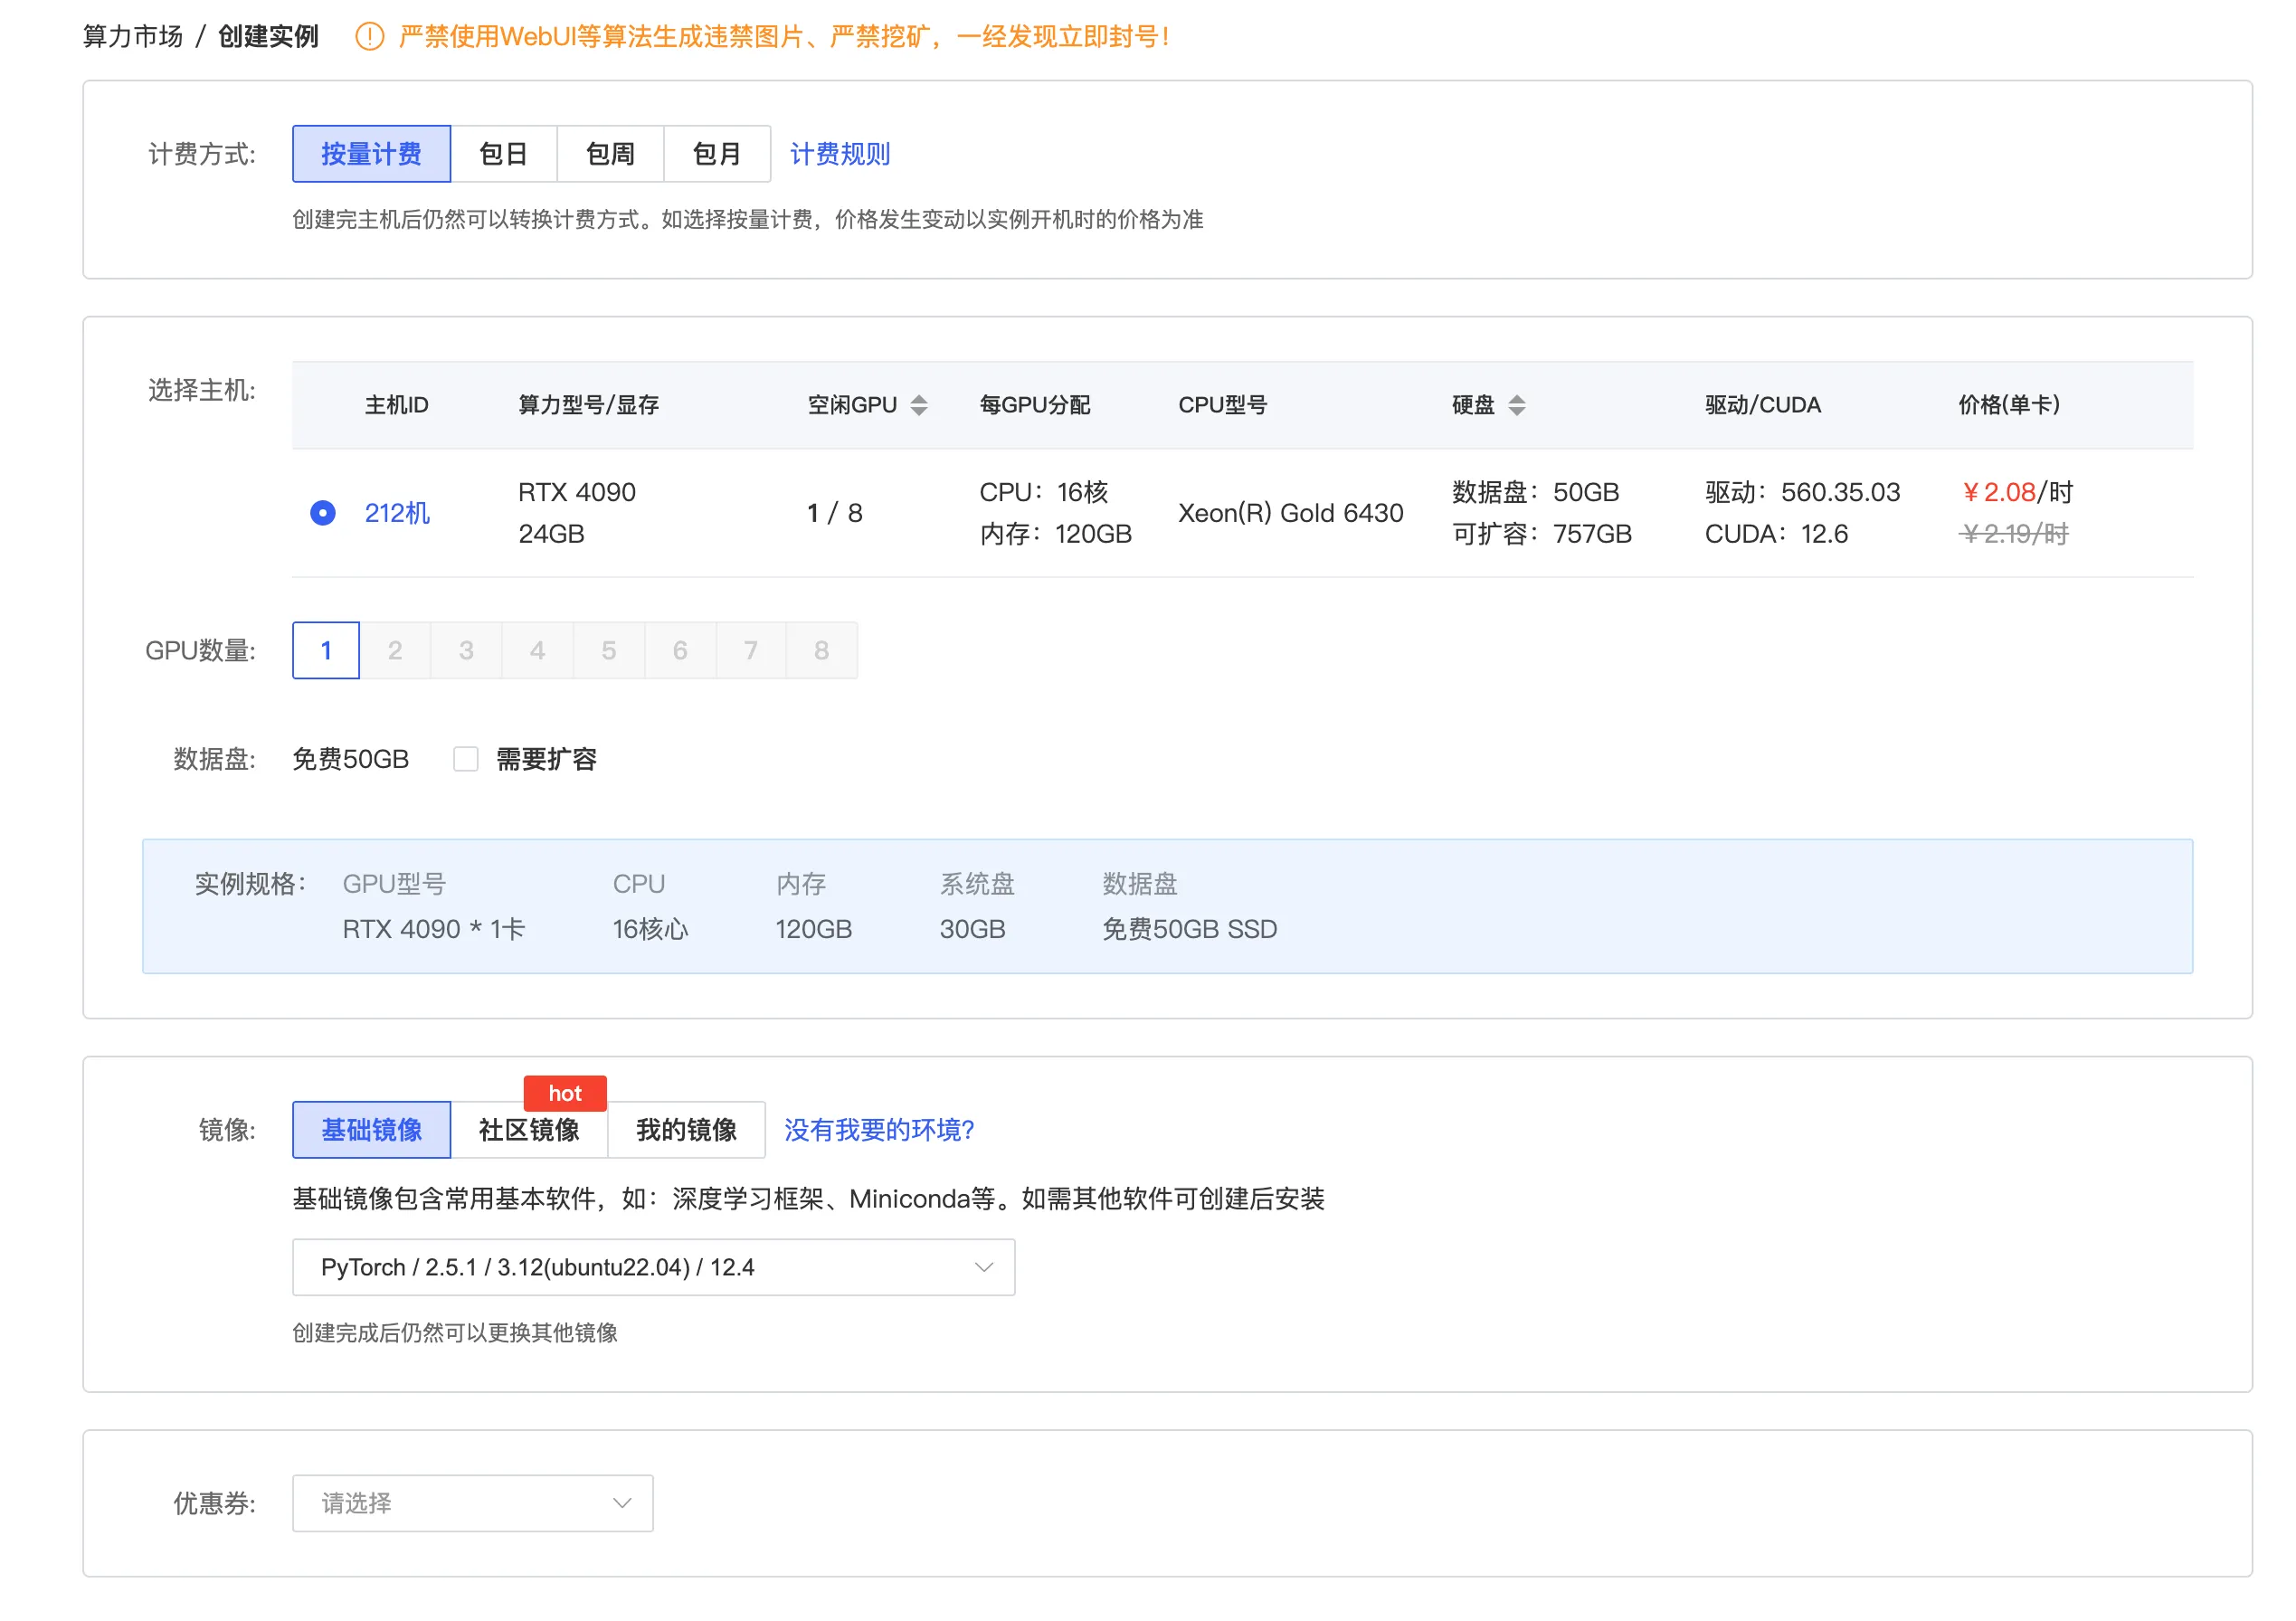Image resolution: width=2296 pixels, height=1621 pixels.
Task: Click the 没有我要的环境? link
Action: 878,1130
